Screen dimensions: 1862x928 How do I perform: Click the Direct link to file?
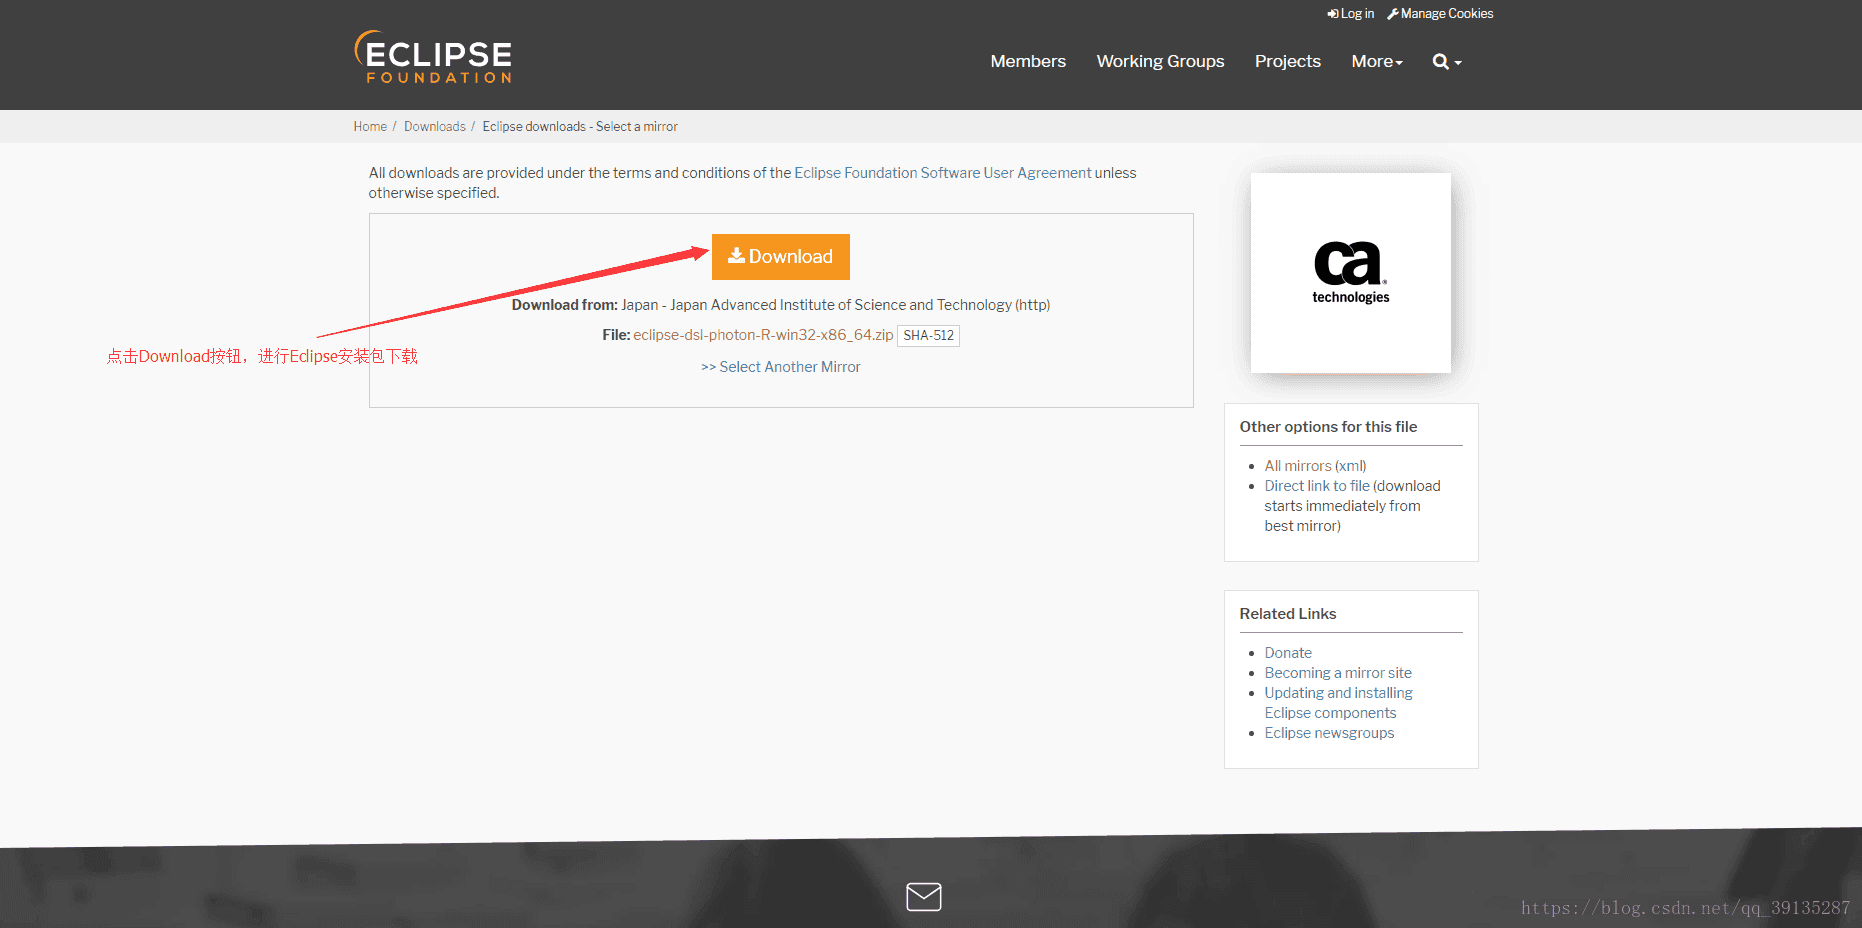point(1317,486)
